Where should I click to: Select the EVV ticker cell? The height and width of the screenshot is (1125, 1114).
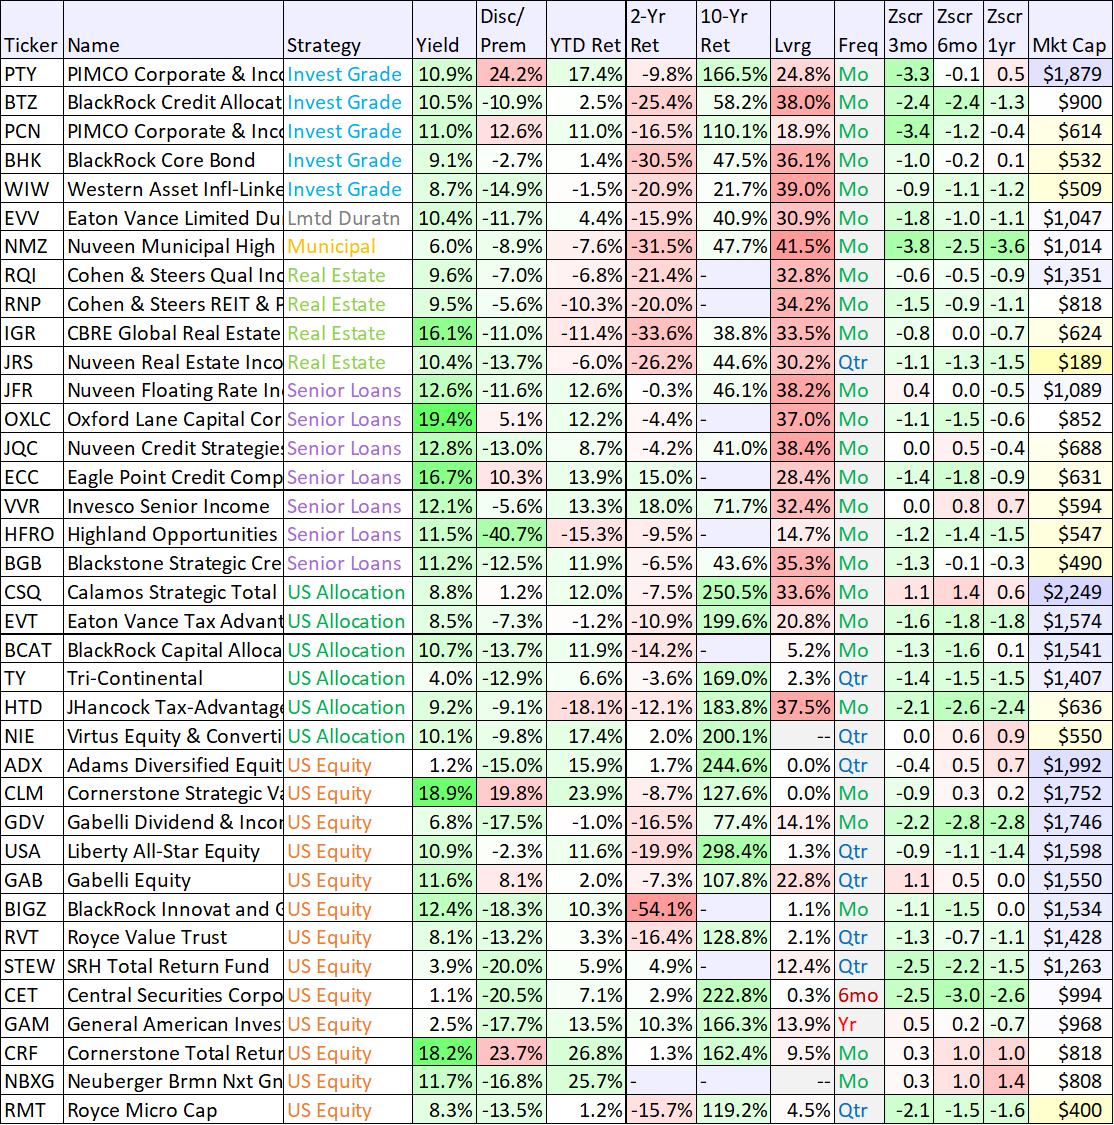point(32,218)
